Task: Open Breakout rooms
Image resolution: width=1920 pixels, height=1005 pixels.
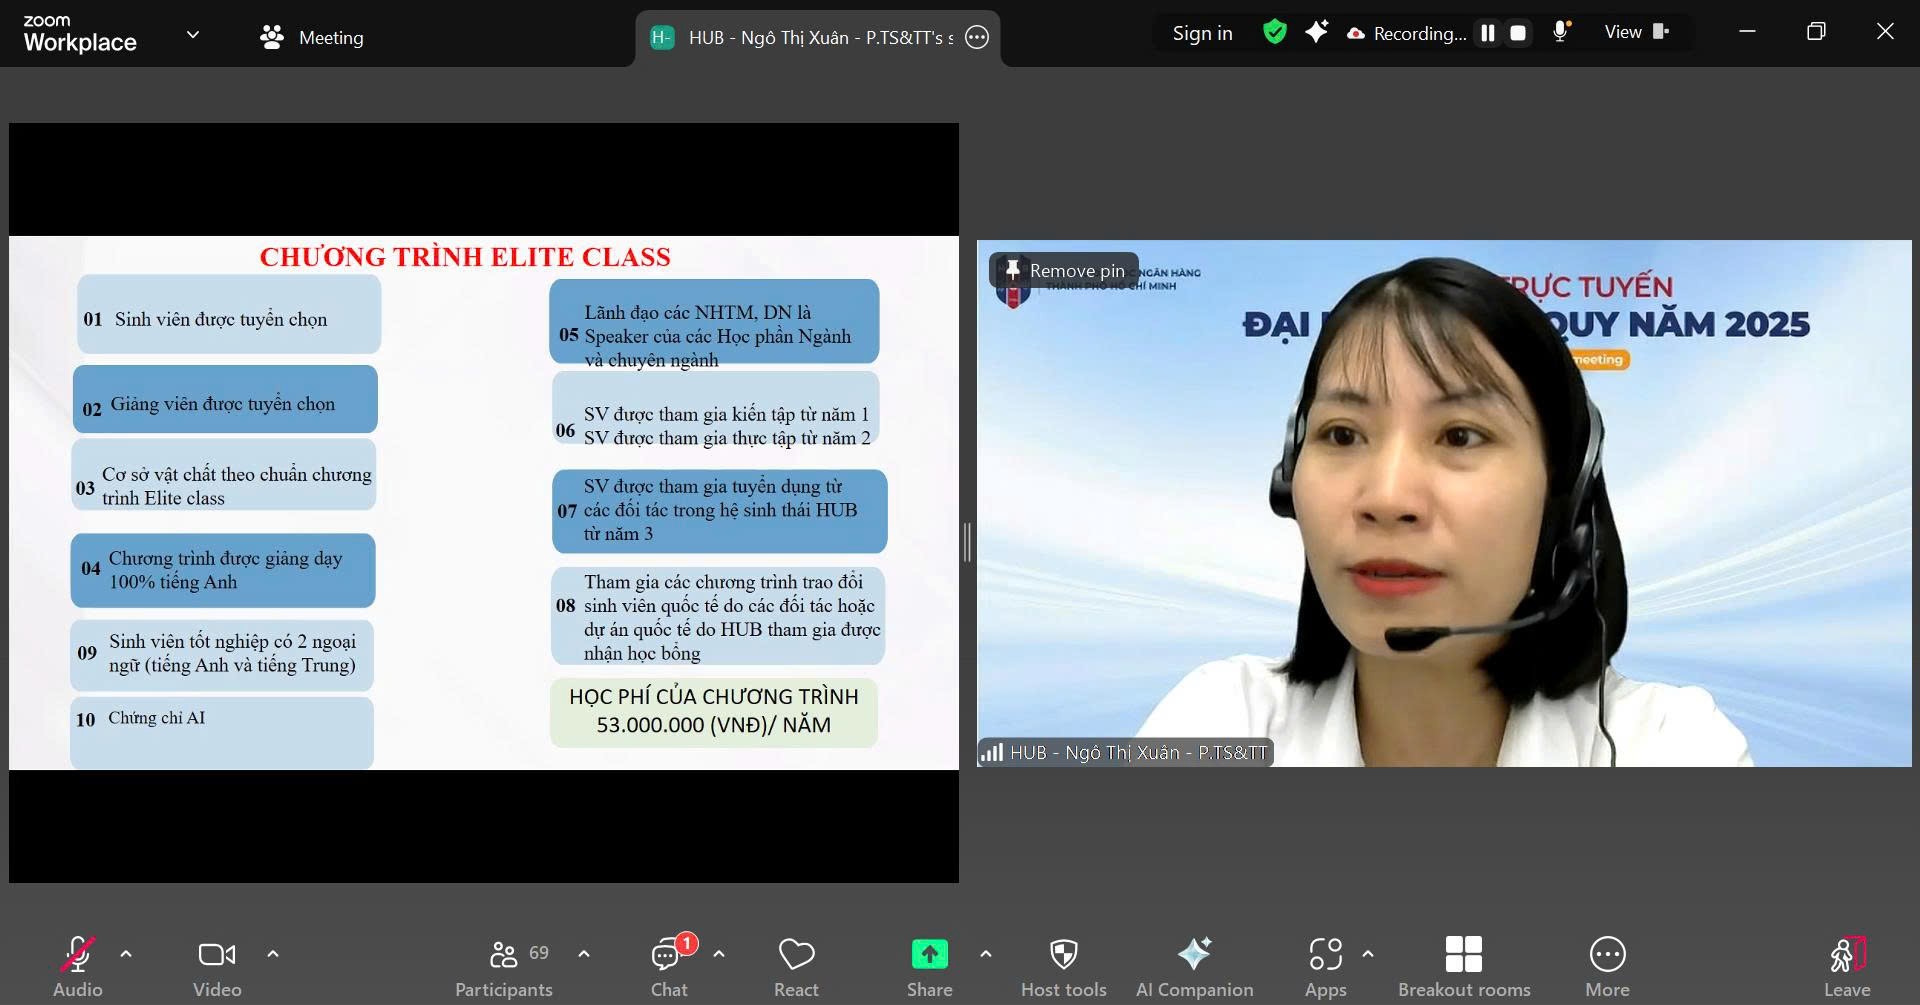Action: [1464, 967]
